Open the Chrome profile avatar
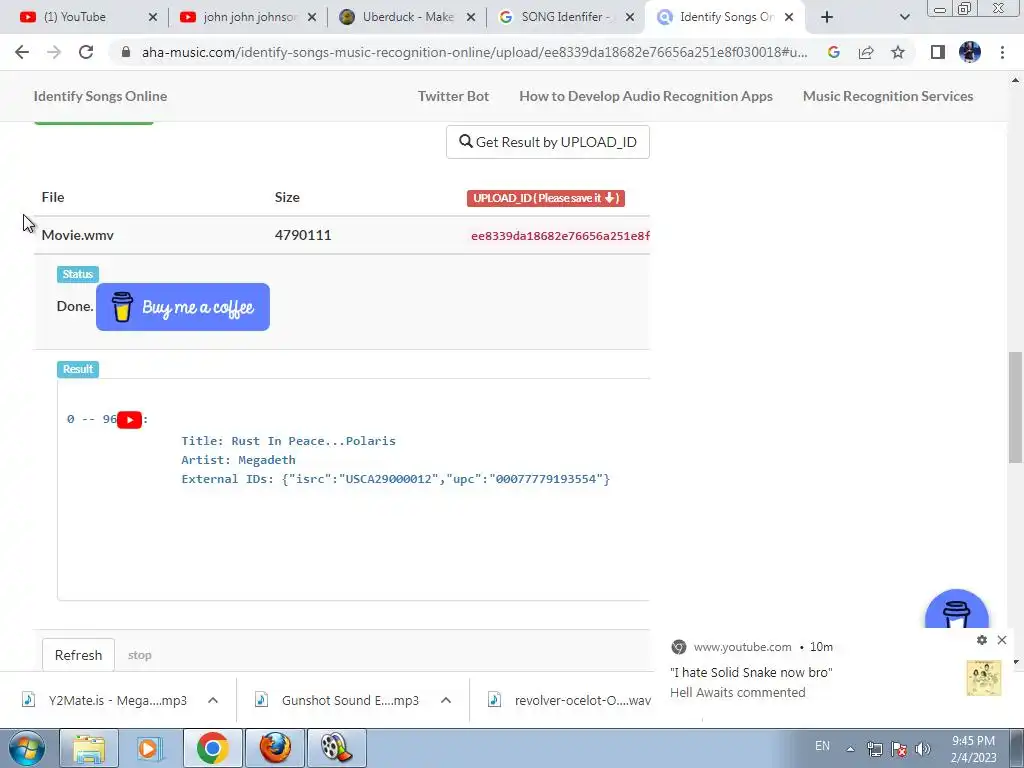The height and width of the screenshot is (768, 1024). pyautogui.click(x=970, y=52)
